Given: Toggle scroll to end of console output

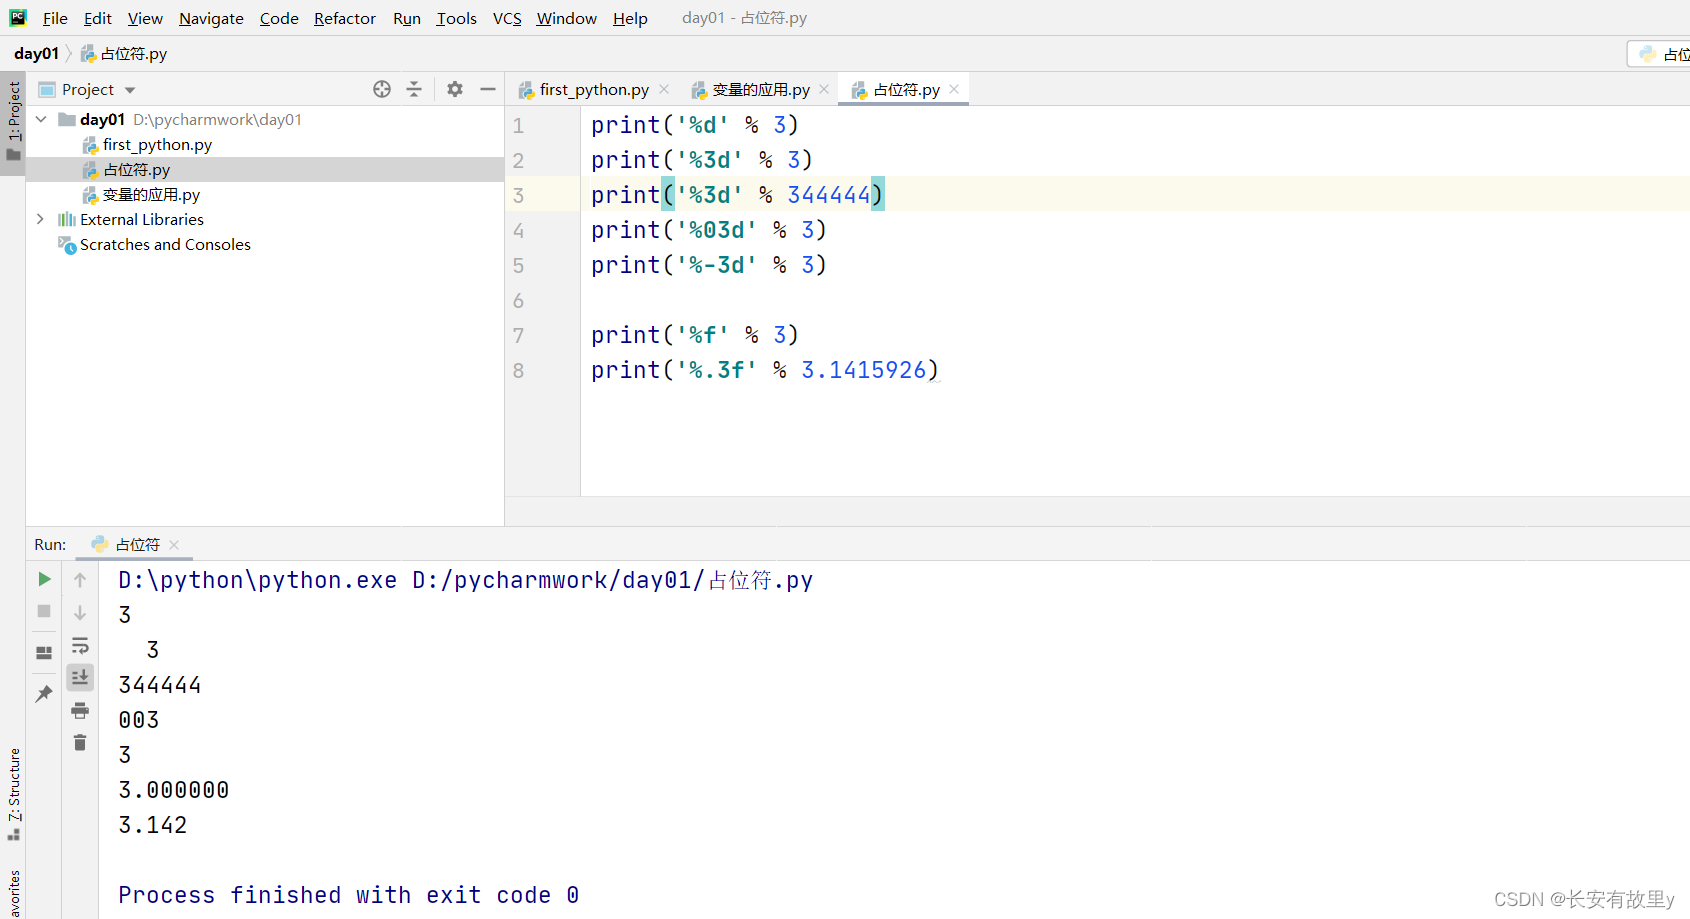Looking at the screenshot, I should [x=80, y=677].
